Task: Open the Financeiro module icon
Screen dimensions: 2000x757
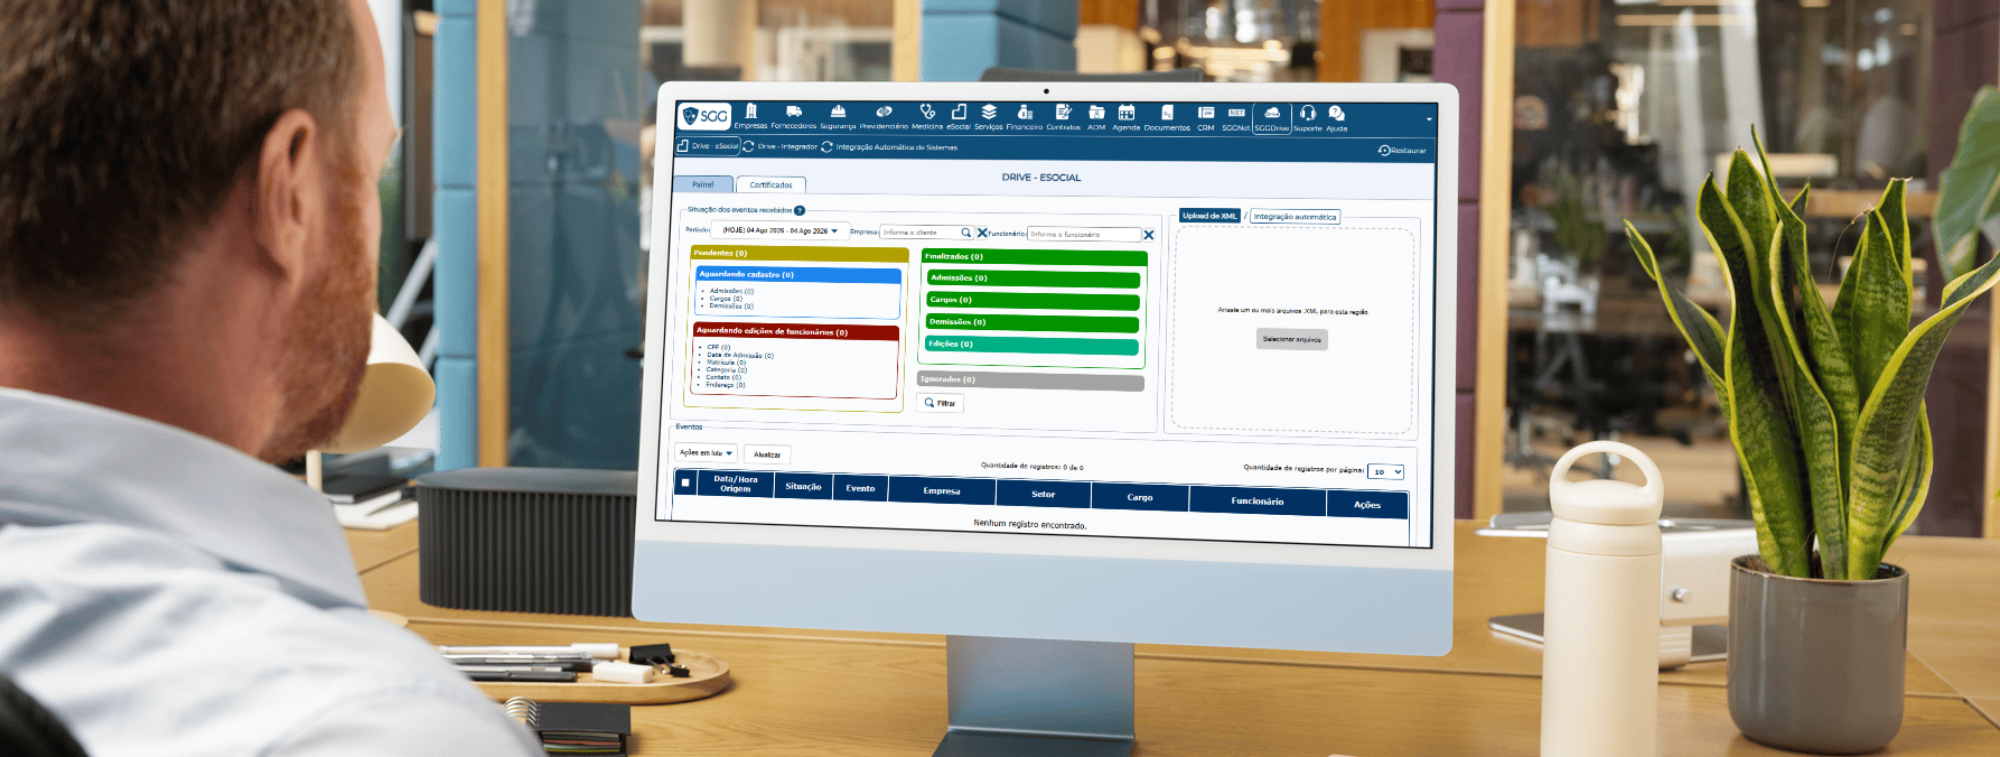Action: 1025,112
